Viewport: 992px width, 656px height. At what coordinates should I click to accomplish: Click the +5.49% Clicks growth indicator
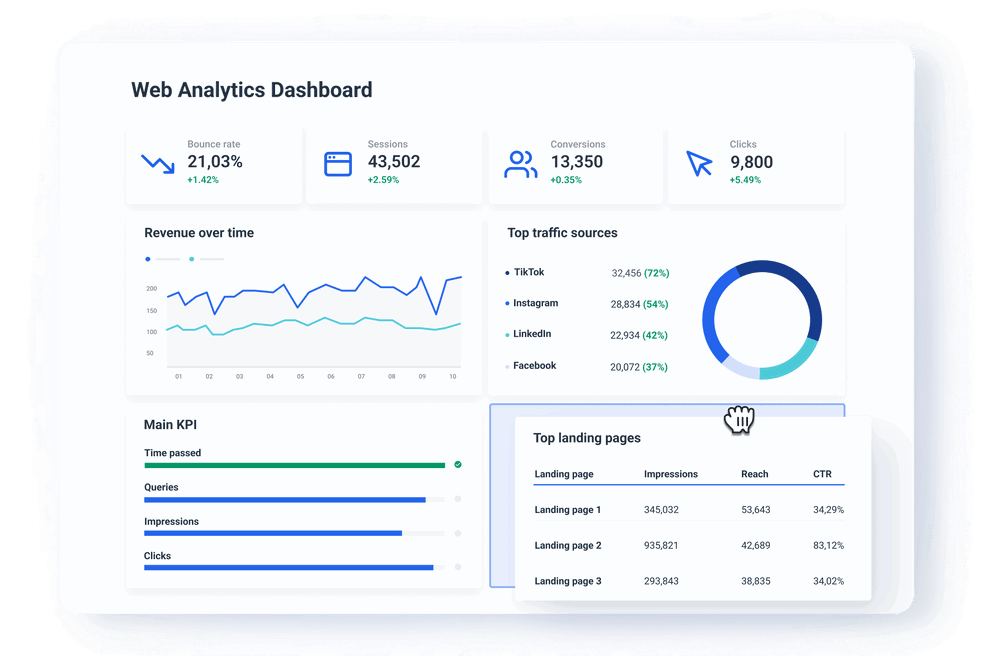743,180
